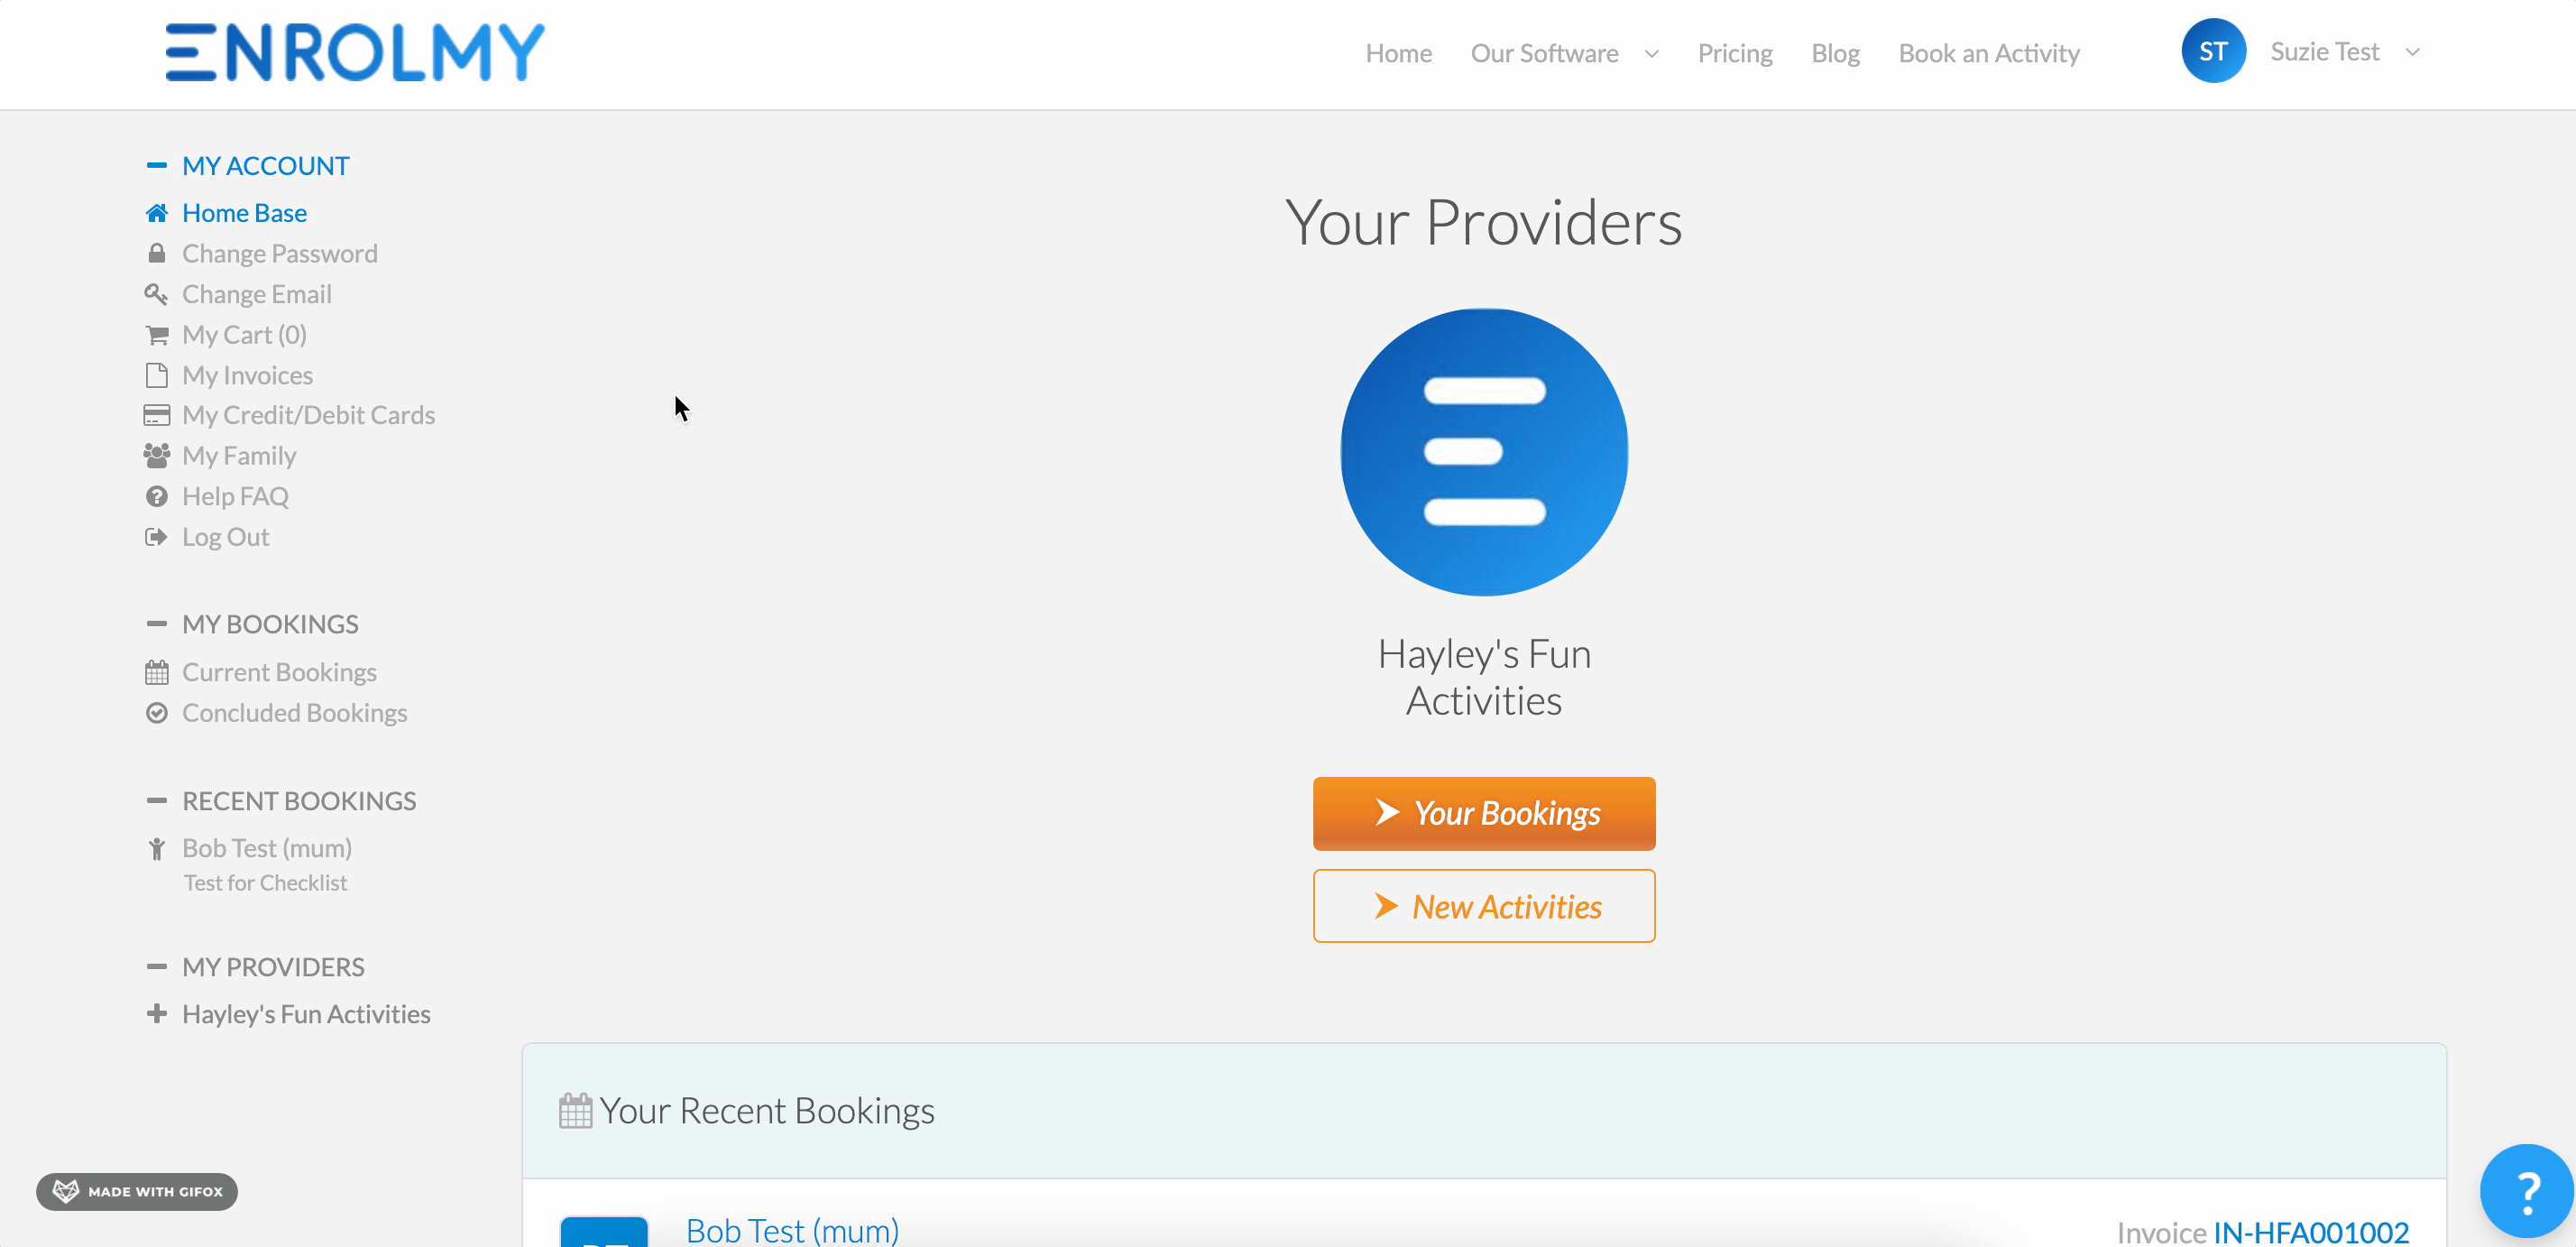The image size is (2576, 1247).
Task: Open Change Password link
Action: click(279, 254)
